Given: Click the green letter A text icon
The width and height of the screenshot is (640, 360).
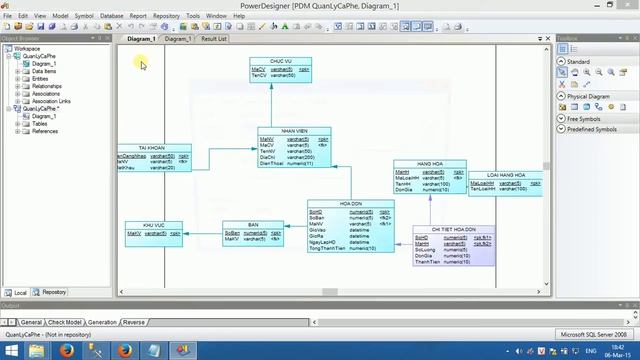Looking at the screenshot, I should tap(285, 27).
